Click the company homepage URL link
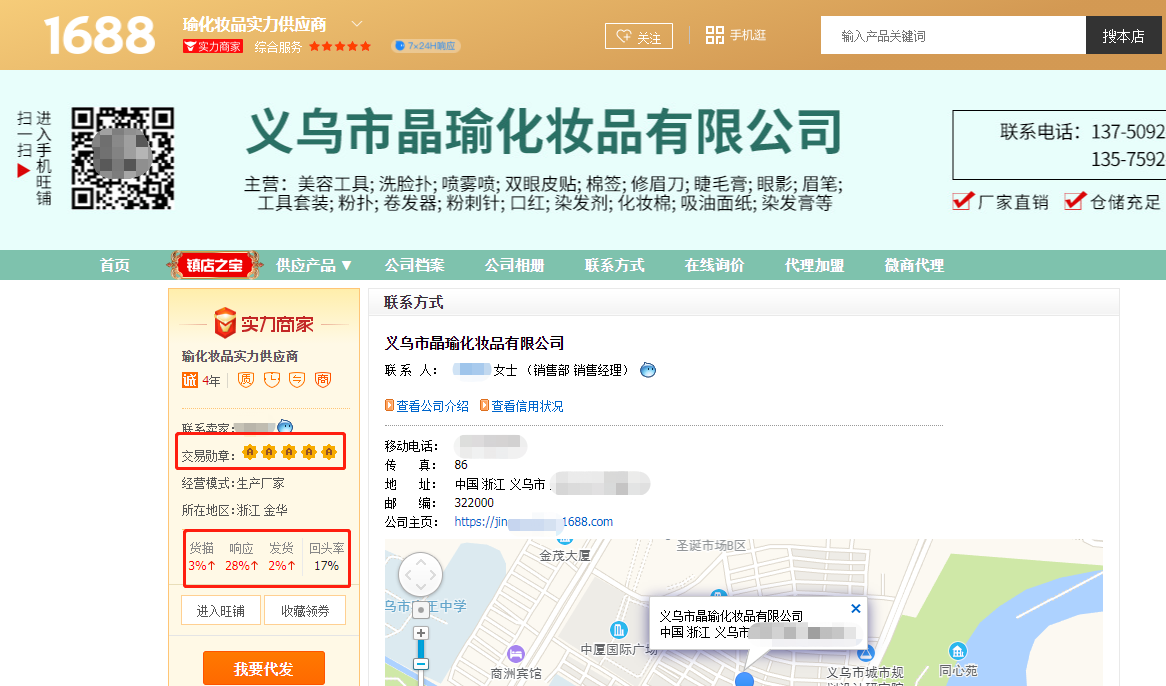This screenshot has height=686, width=1166. [533, 522]
